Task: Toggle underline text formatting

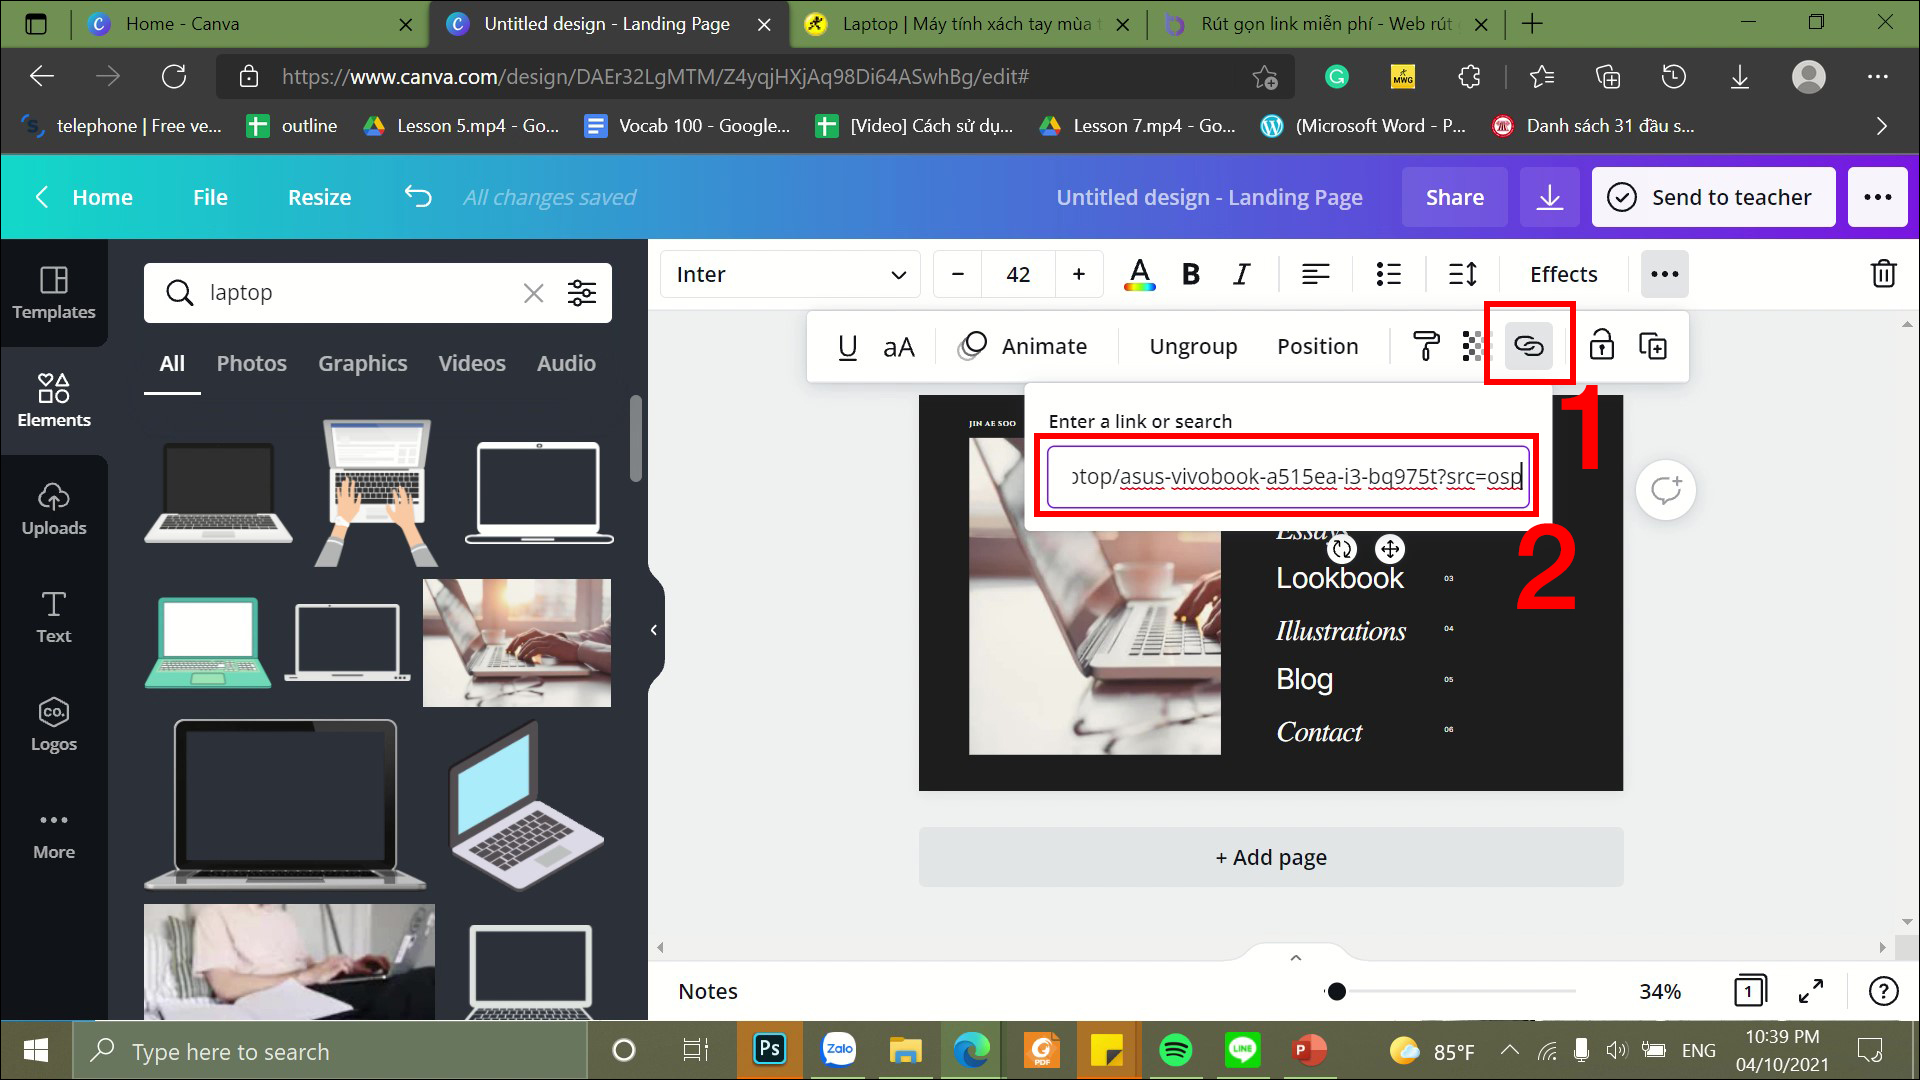Action: pos(847,346)
